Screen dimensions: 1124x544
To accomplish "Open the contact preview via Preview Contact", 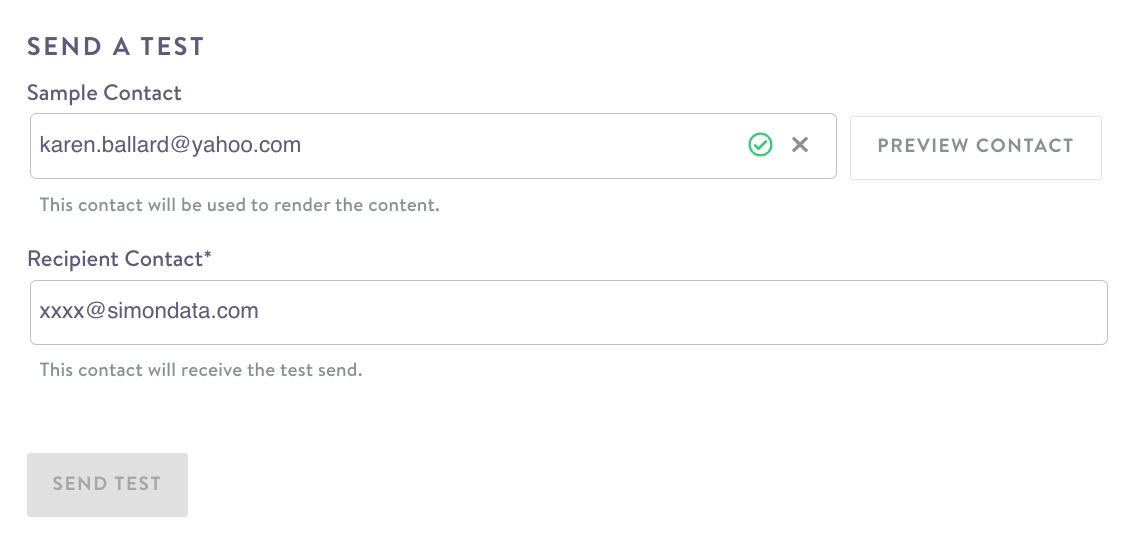I will point(975,146).
